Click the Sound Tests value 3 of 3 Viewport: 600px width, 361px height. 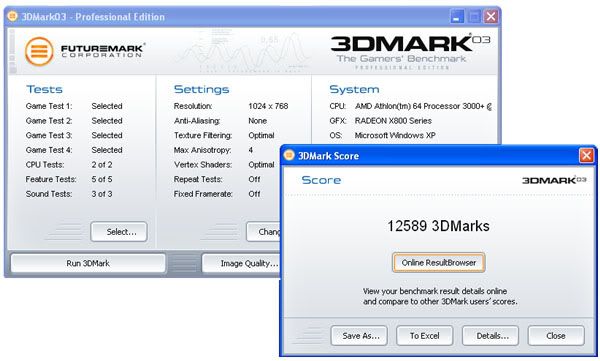(x=102, y=194)
